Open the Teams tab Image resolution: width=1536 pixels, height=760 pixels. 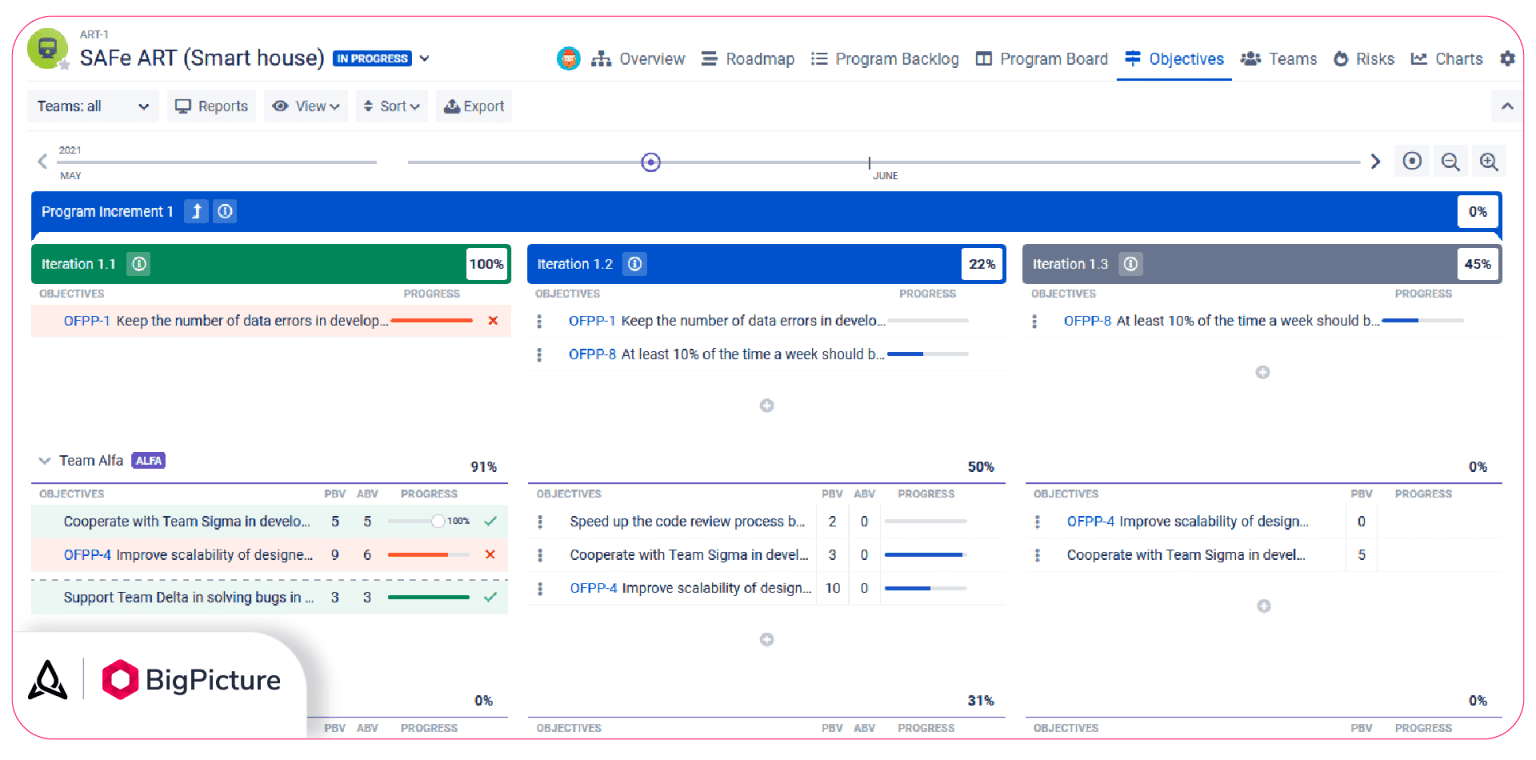(x=1279, y=59)
